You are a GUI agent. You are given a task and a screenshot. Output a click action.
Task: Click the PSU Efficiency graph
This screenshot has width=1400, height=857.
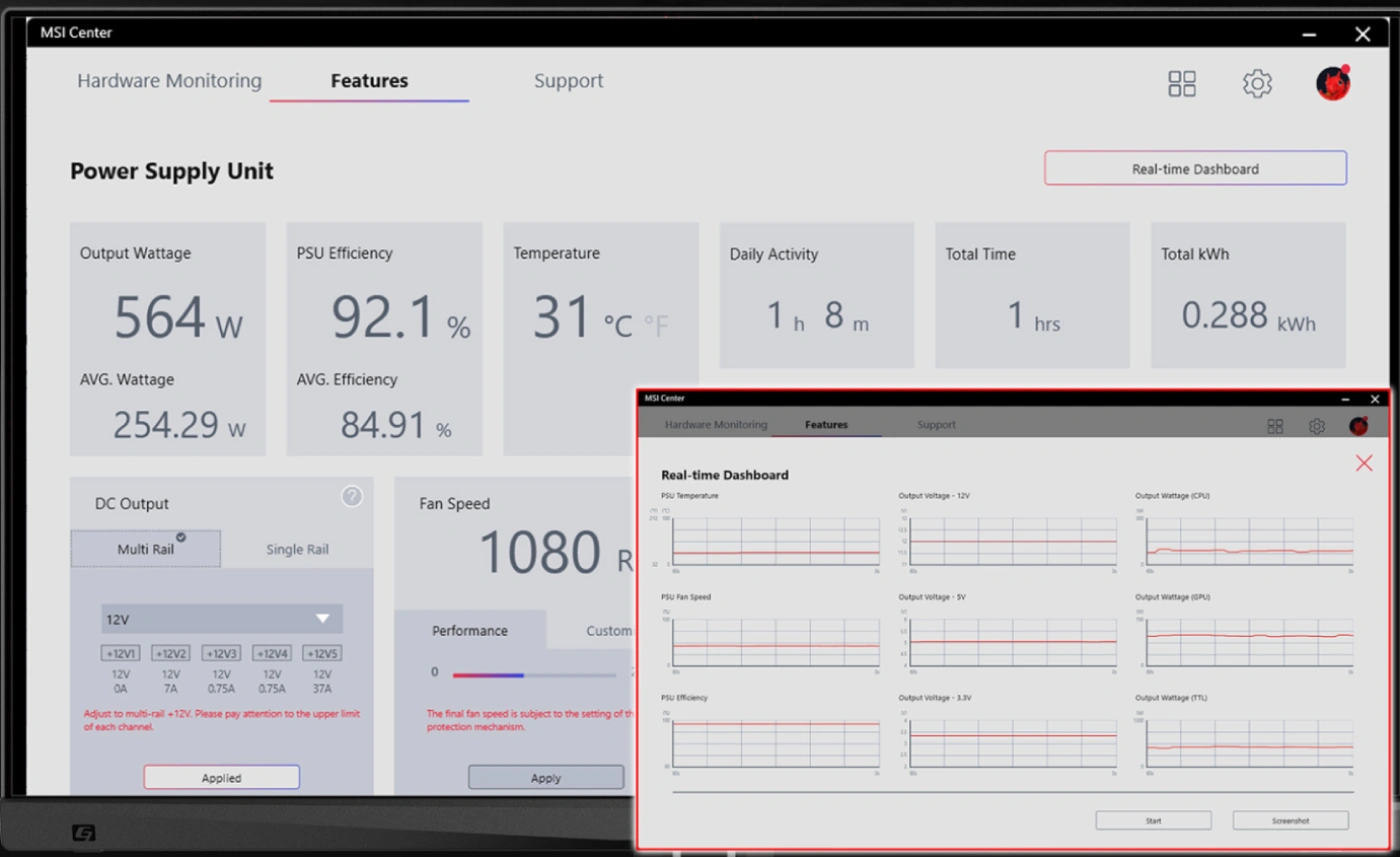click(776, 743)
